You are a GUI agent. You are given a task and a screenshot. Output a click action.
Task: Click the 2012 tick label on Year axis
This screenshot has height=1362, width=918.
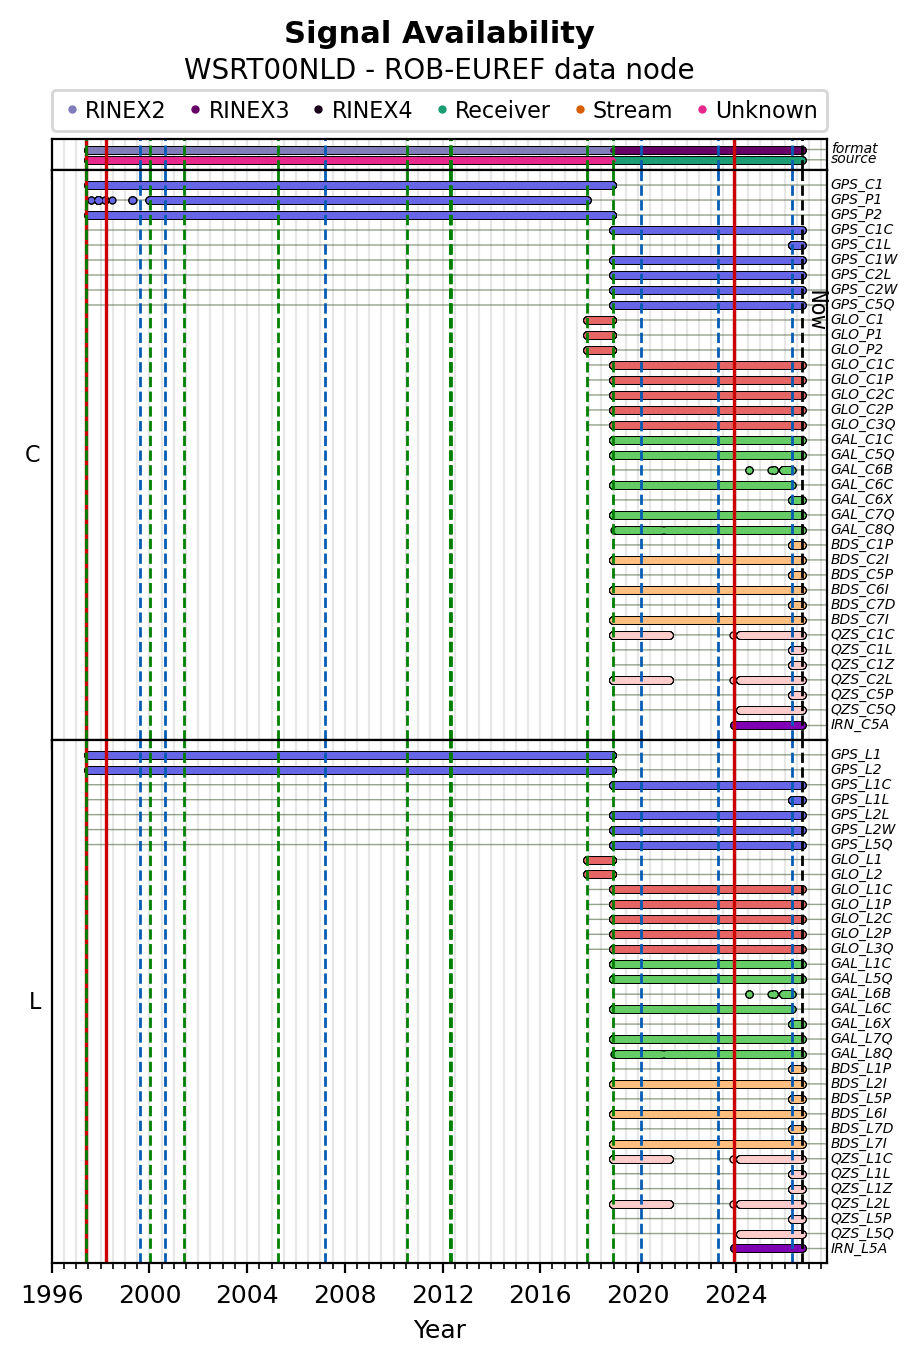pyautogui.click(x=443, y=1295)
